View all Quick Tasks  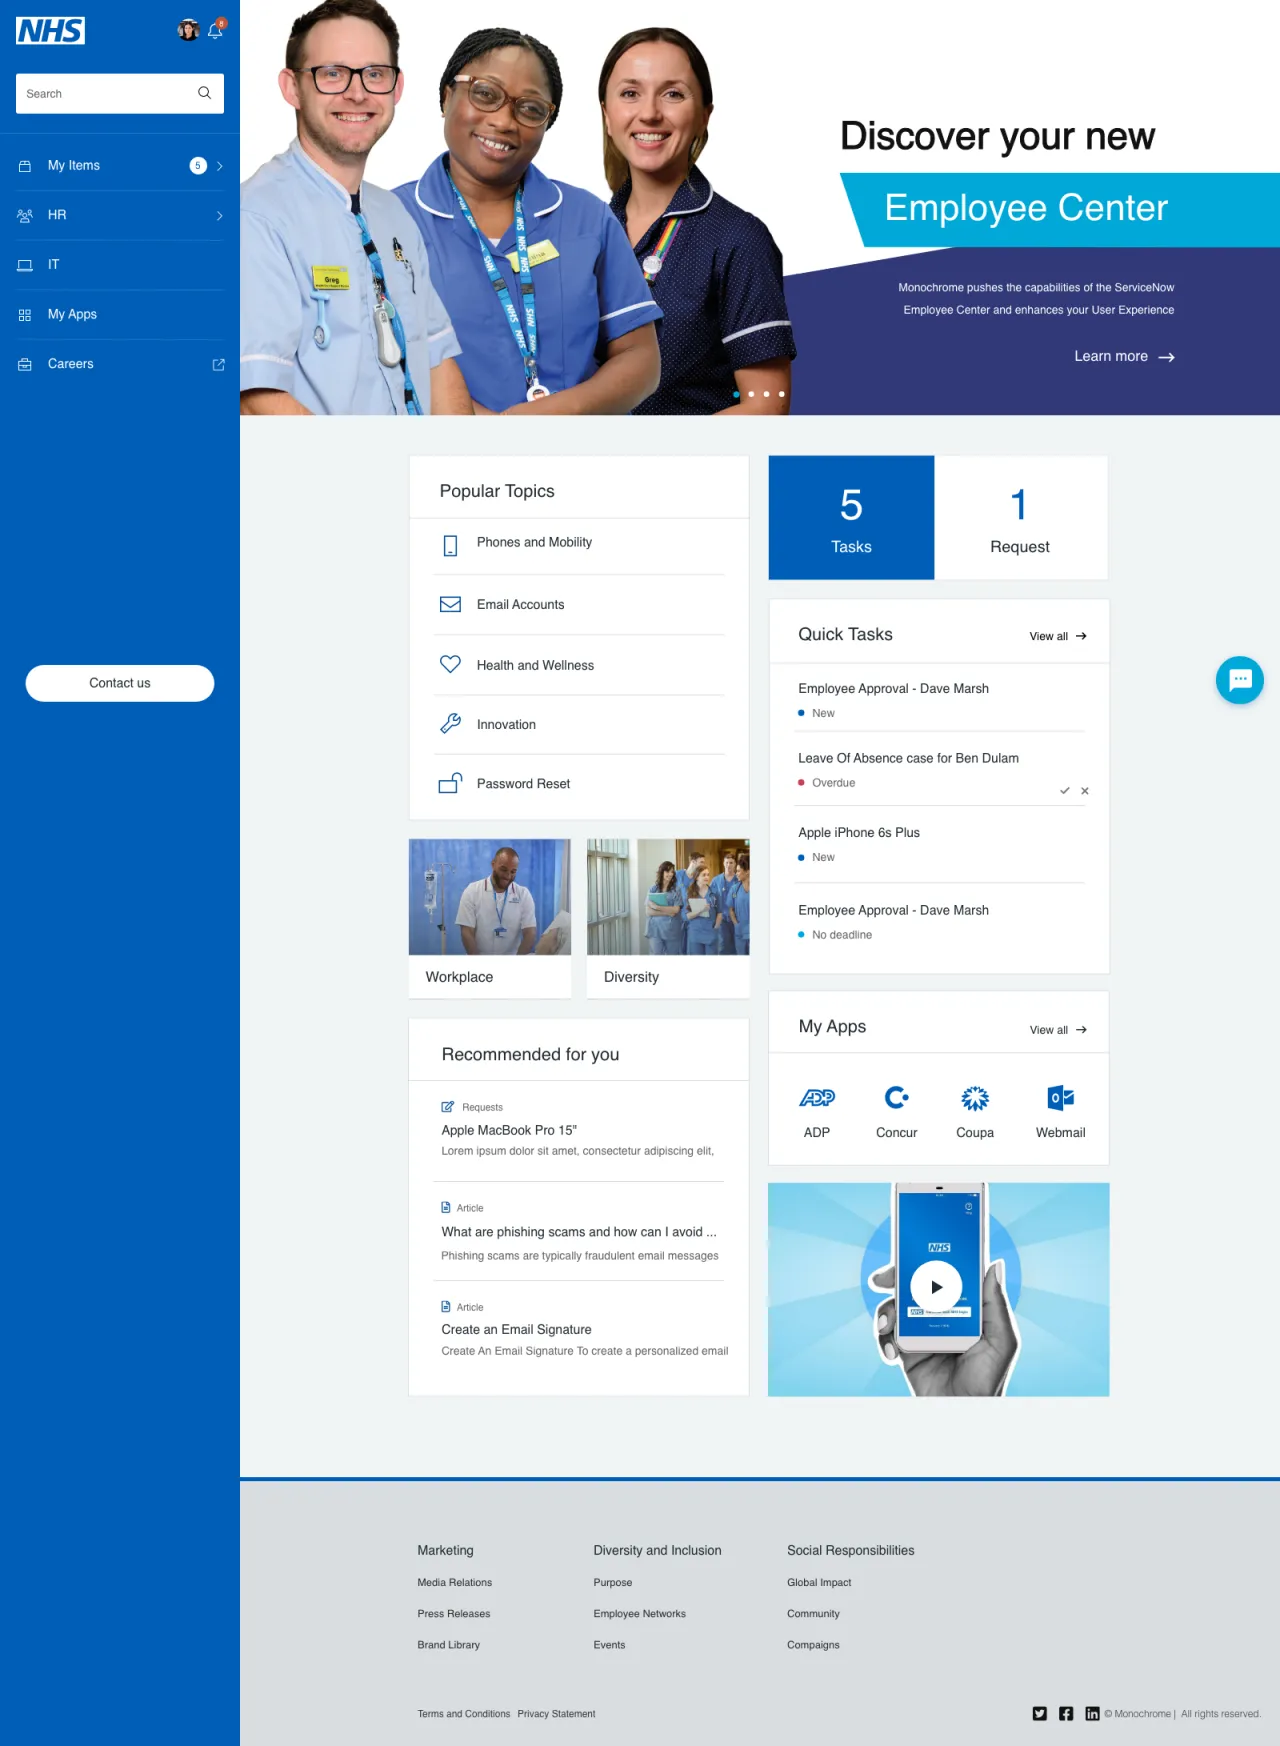click(1058, 636)
